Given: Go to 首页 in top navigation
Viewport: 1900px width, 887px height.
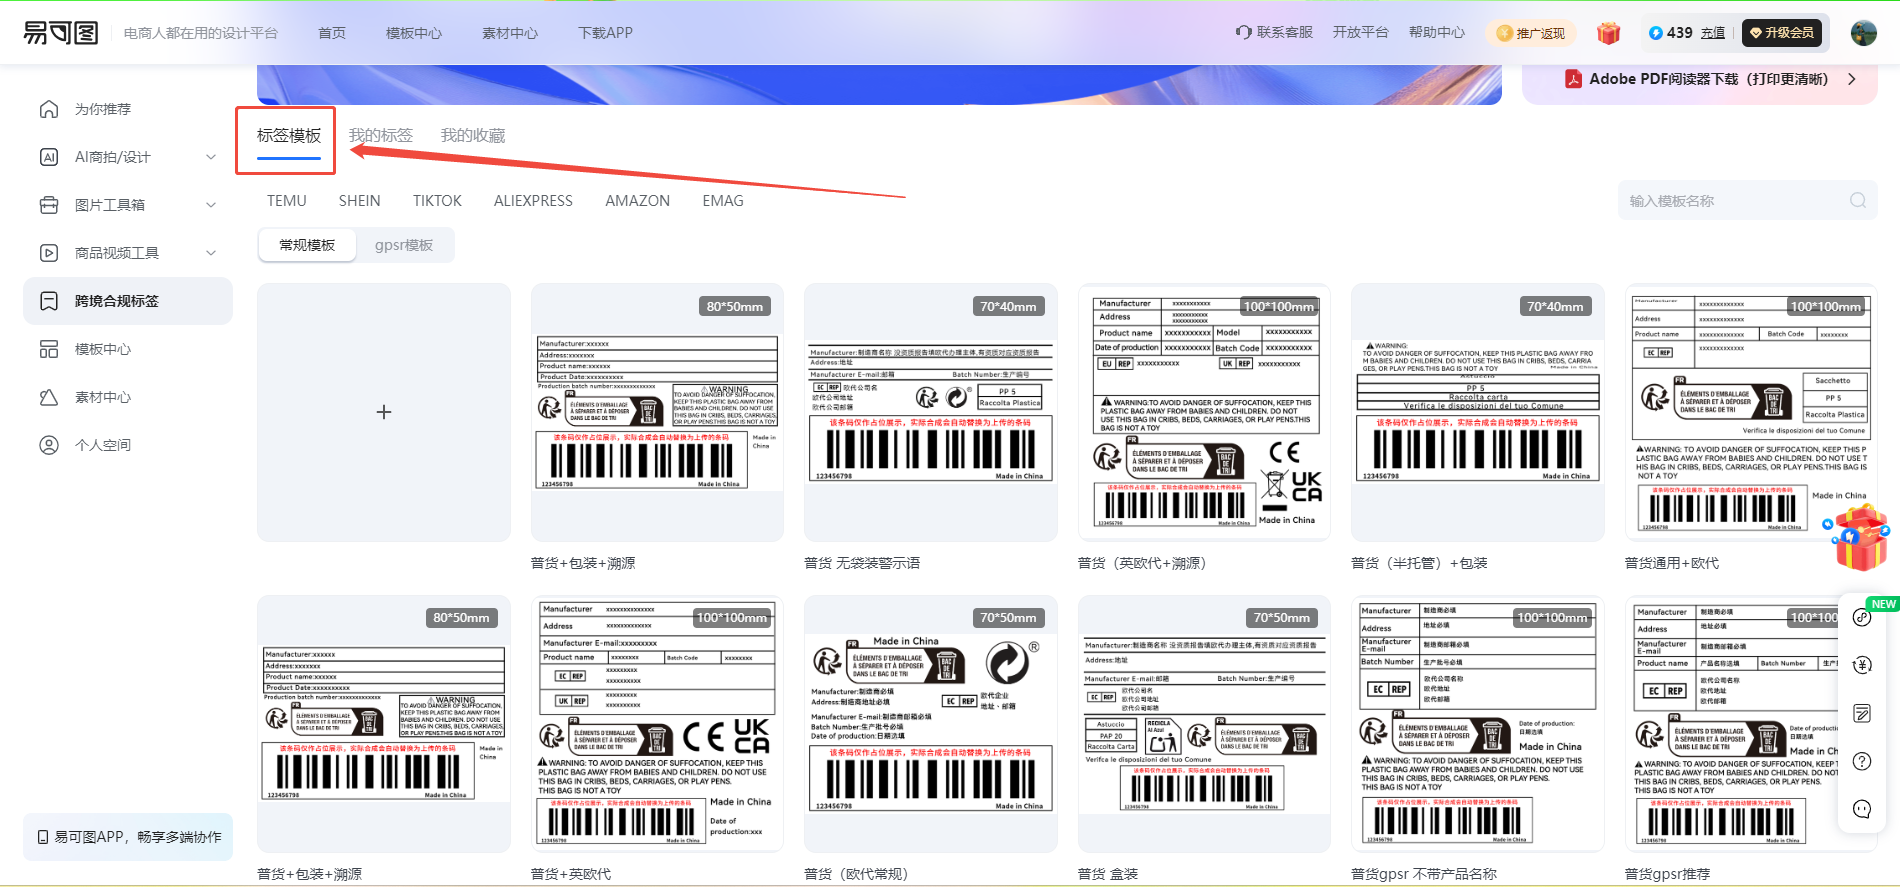Looking at the screenshot, I should [x=332, y=33].
